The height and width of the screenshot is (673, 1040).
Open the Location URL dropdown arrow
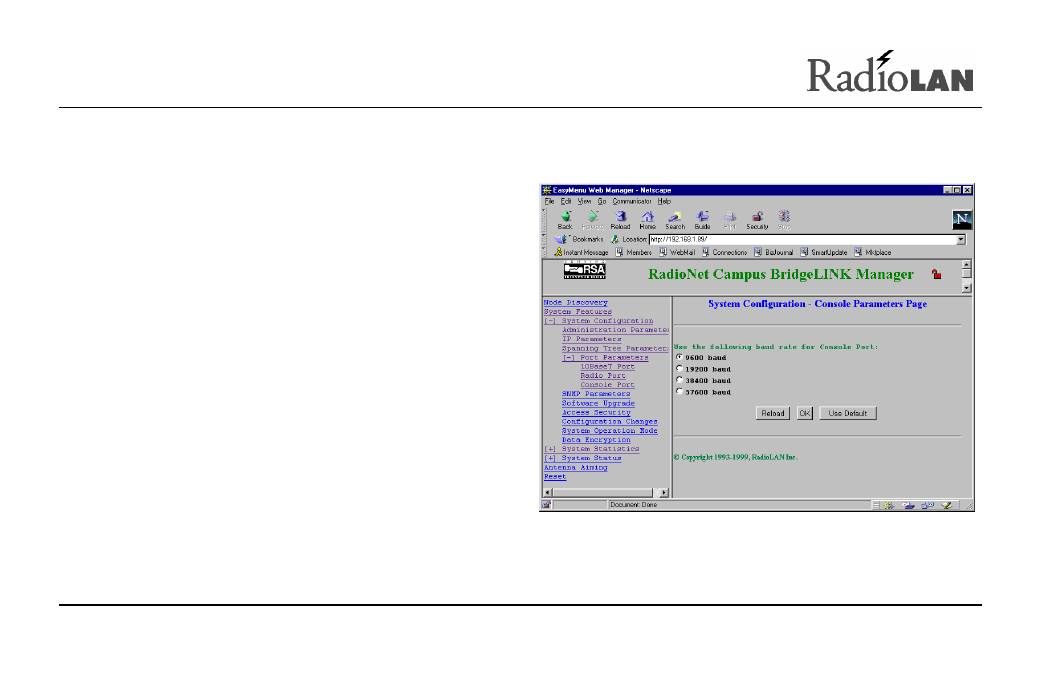click(x=960, y=240)
